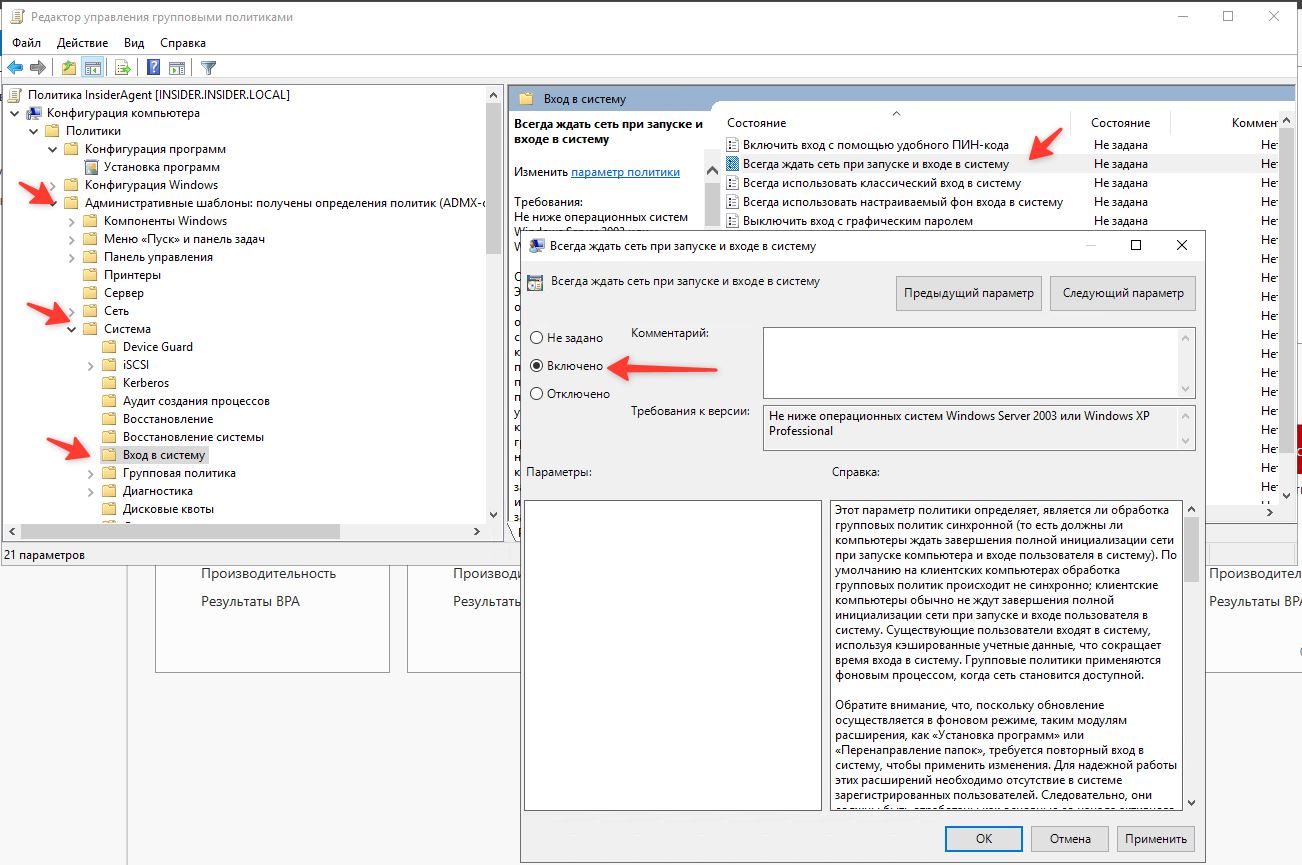The height and width of the screenshot is (865, 1302).
Task: Expand the iSCSI tree node
Action: click(90, 365)
